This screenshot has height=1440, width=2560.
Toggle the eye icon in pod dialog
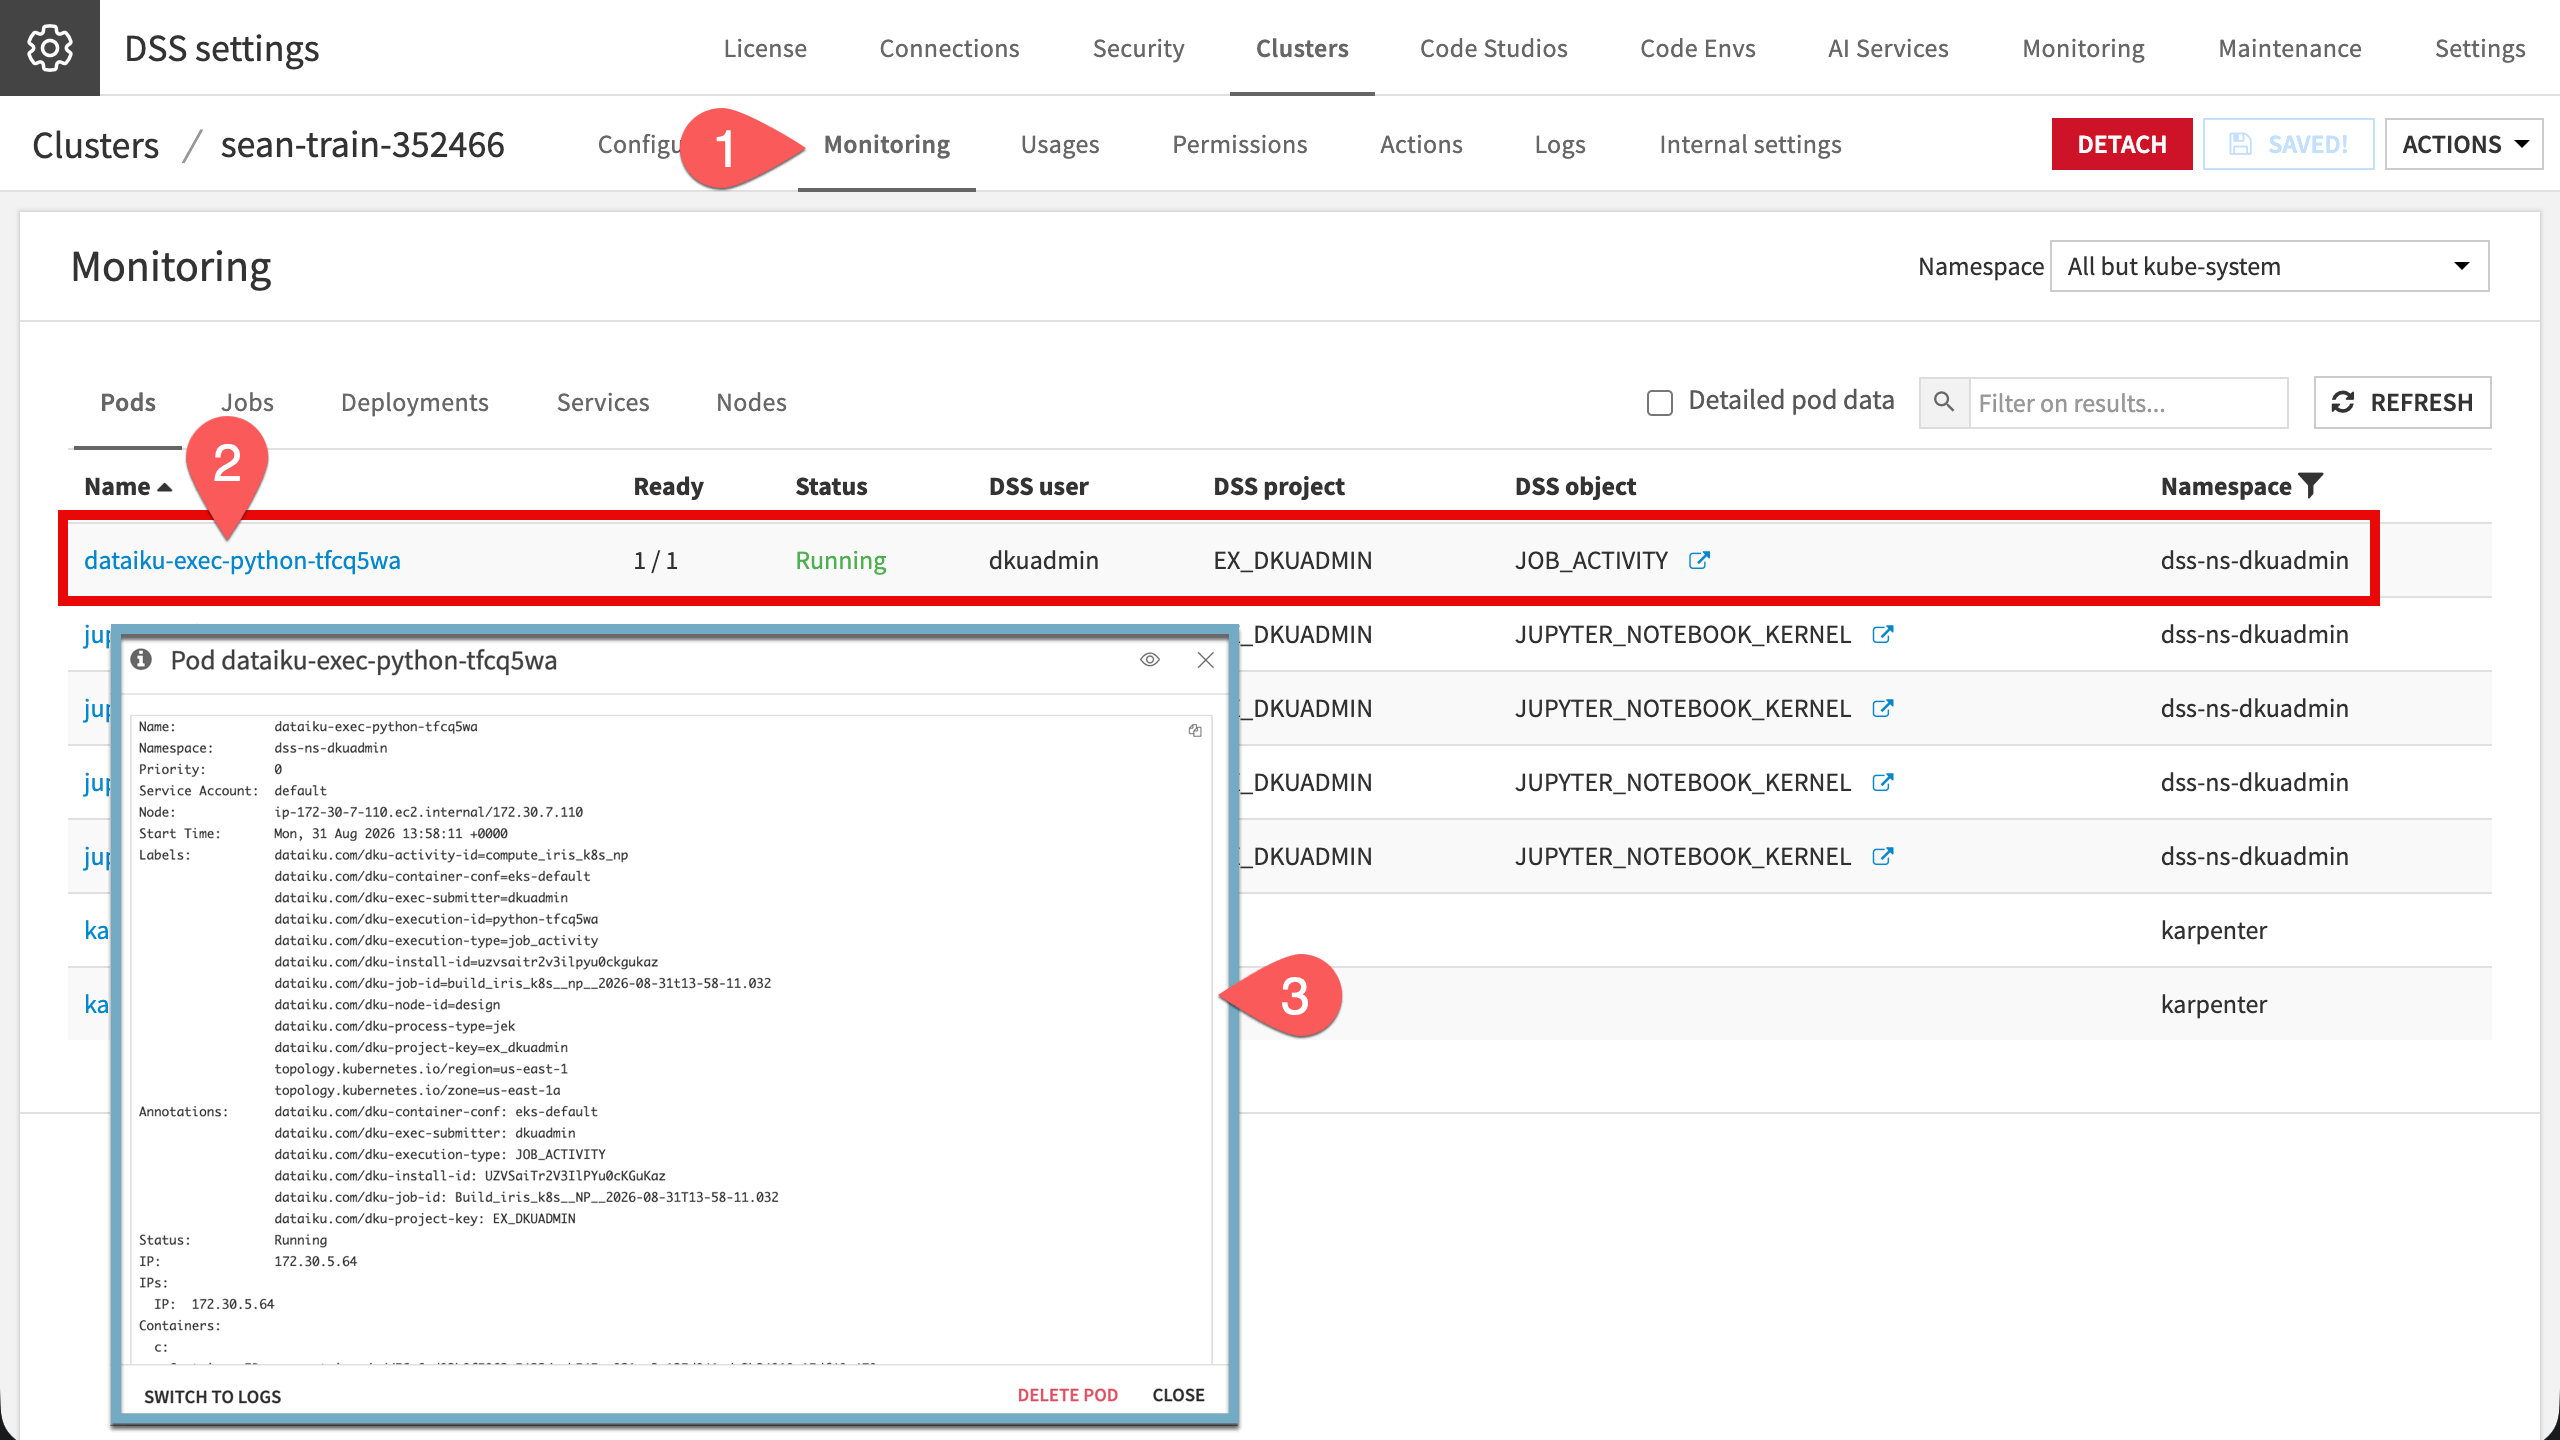coord(1150,660)
